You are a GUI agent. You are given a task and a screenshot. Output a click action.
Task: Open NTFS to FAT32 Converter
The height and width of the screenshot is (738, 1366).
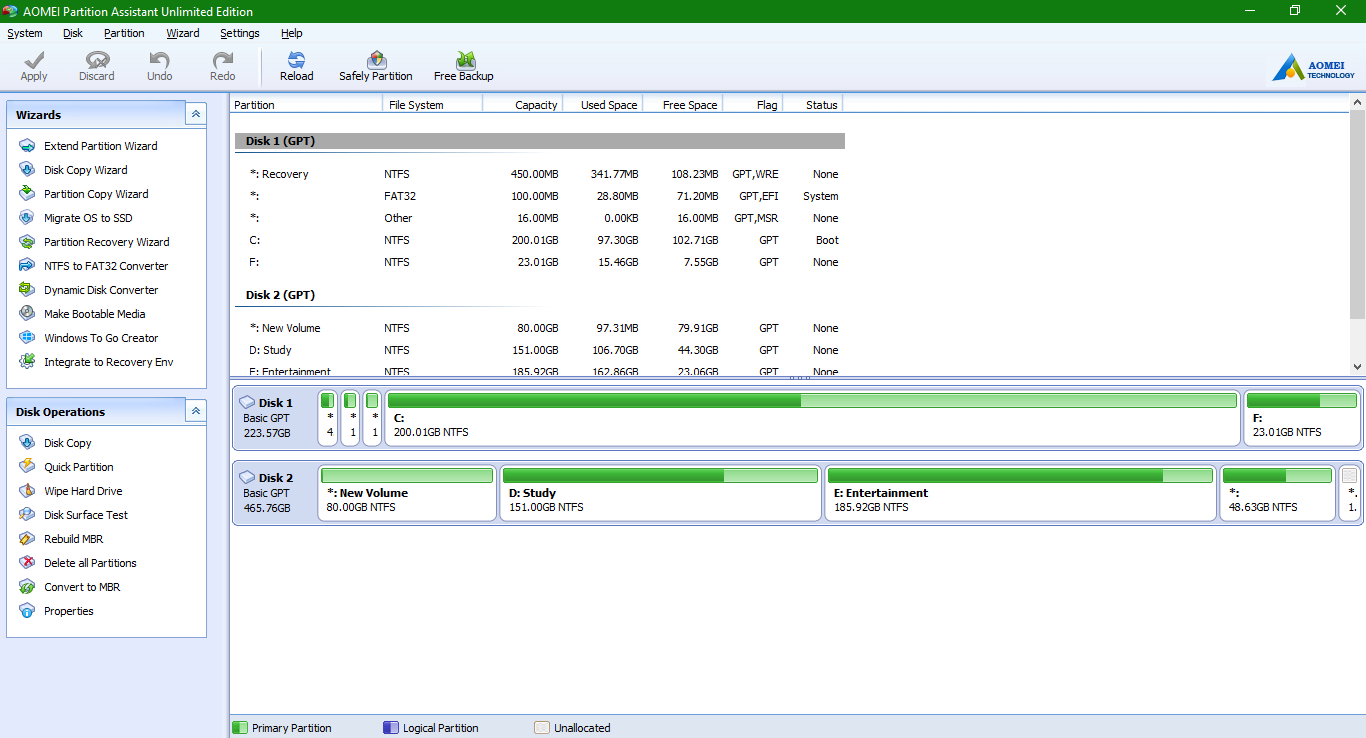point(106,266)
